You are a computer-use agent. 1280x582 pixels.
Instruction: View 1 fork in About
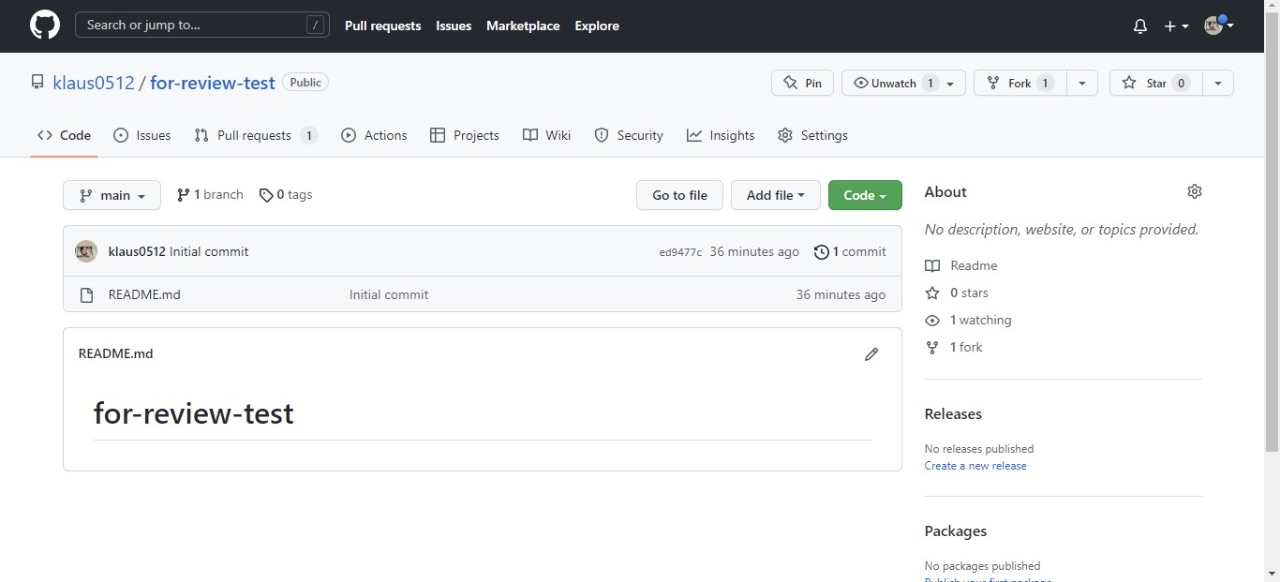pos(954,347)
